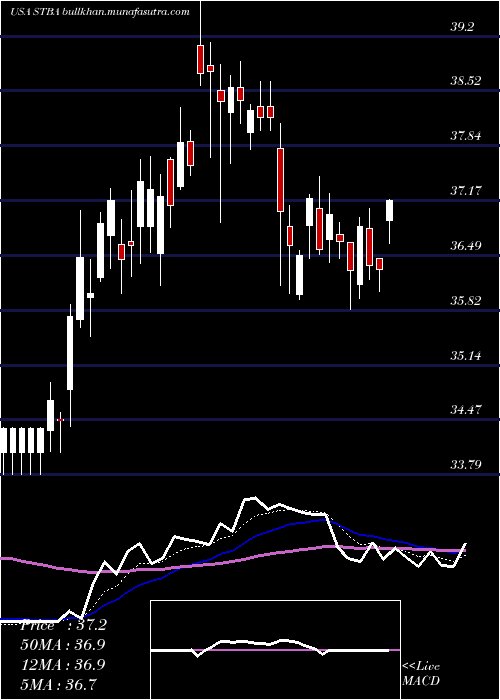Viewport: 500px width, 700px height.
Task: Click the 35.14 price axis label
Action: click(465, 356)
